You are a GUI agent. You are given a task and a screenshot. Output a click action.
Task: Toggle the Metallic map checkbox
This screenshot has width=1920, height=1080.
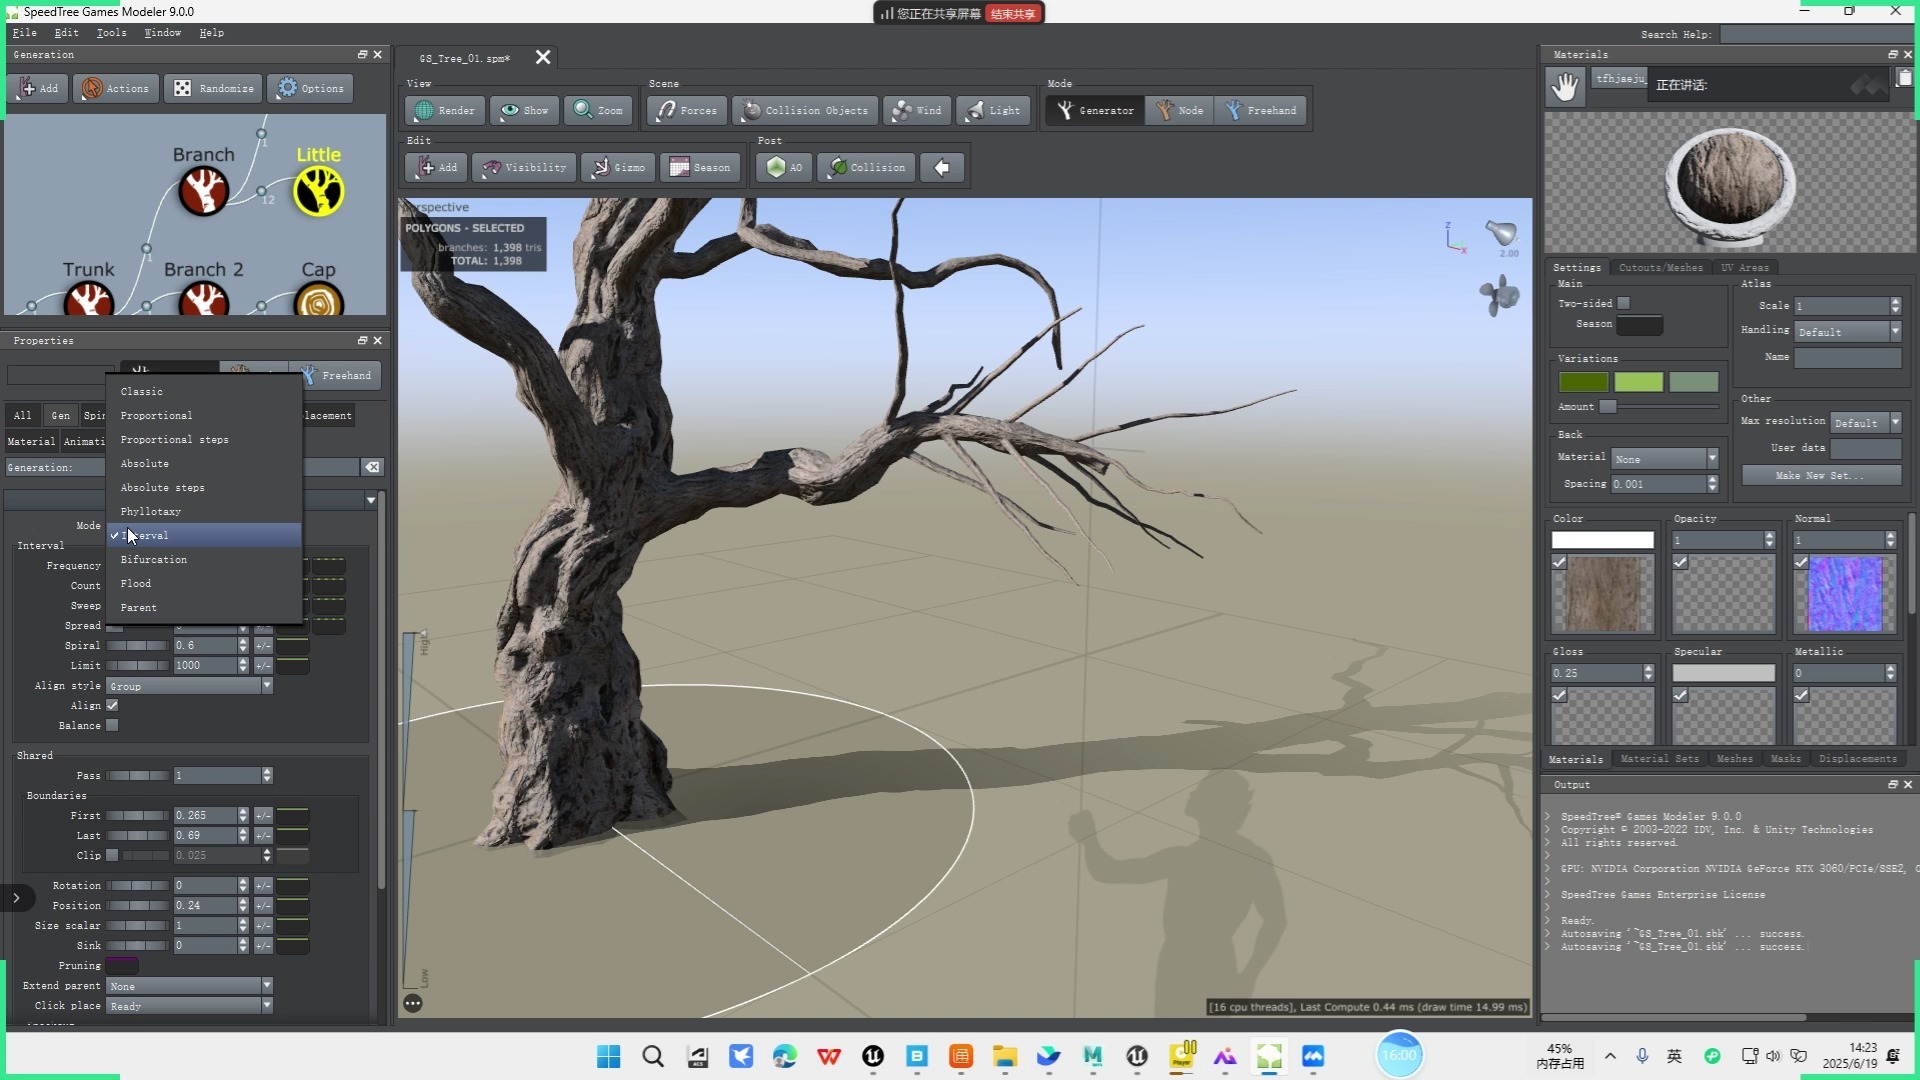tap(1801, 695)
